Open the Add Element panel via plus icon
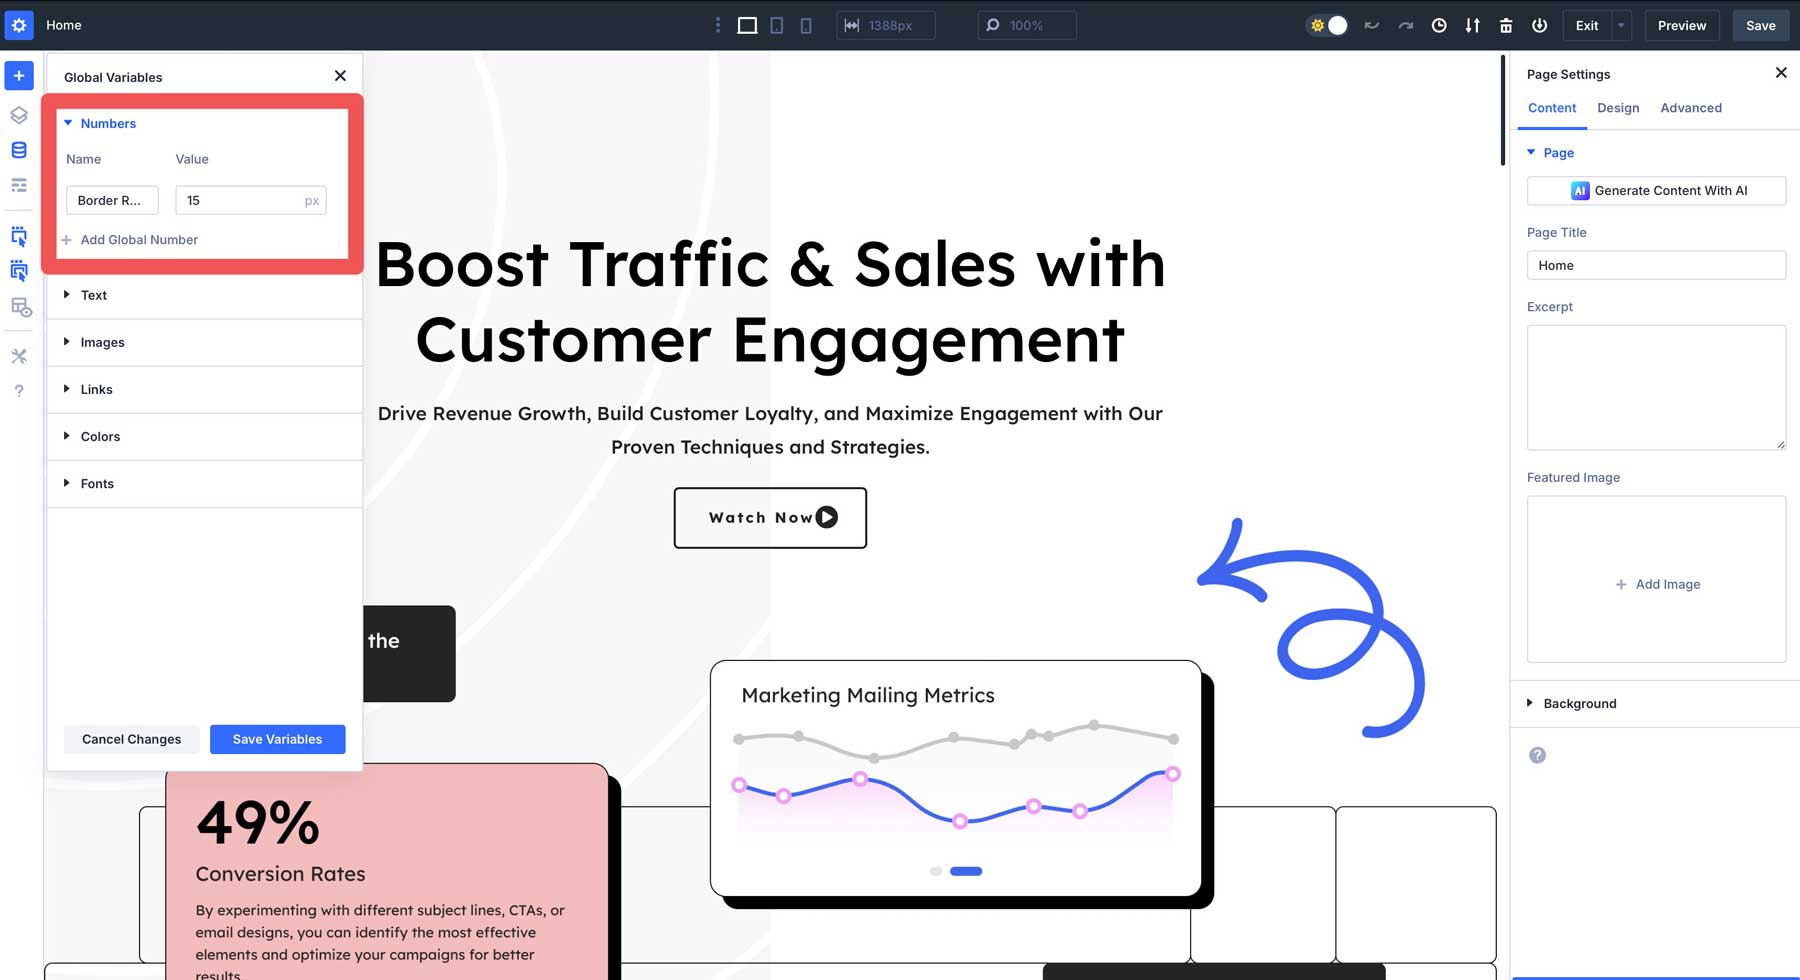This screenshot has height=980, width=1800. pos(18,75)
